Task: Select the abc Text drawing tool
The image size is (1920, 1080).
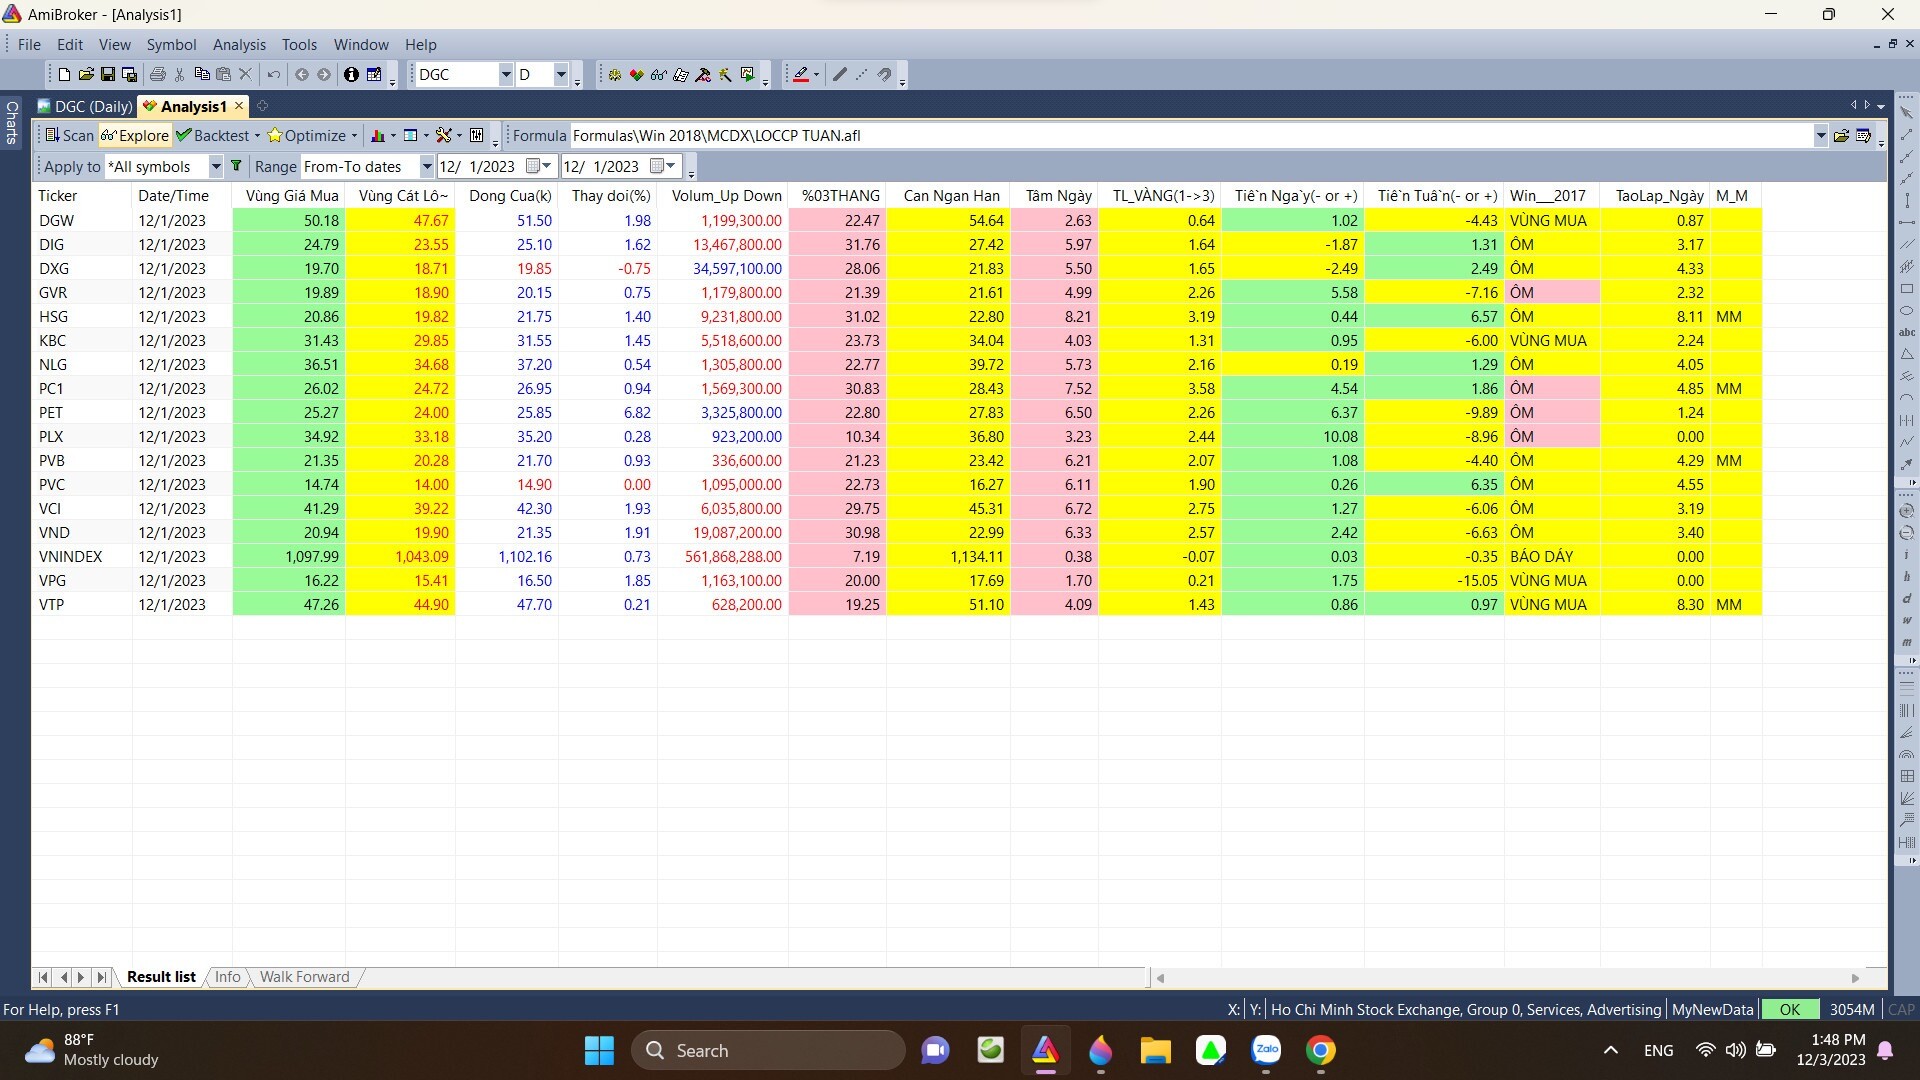Action: click(x=1906, y=332)
